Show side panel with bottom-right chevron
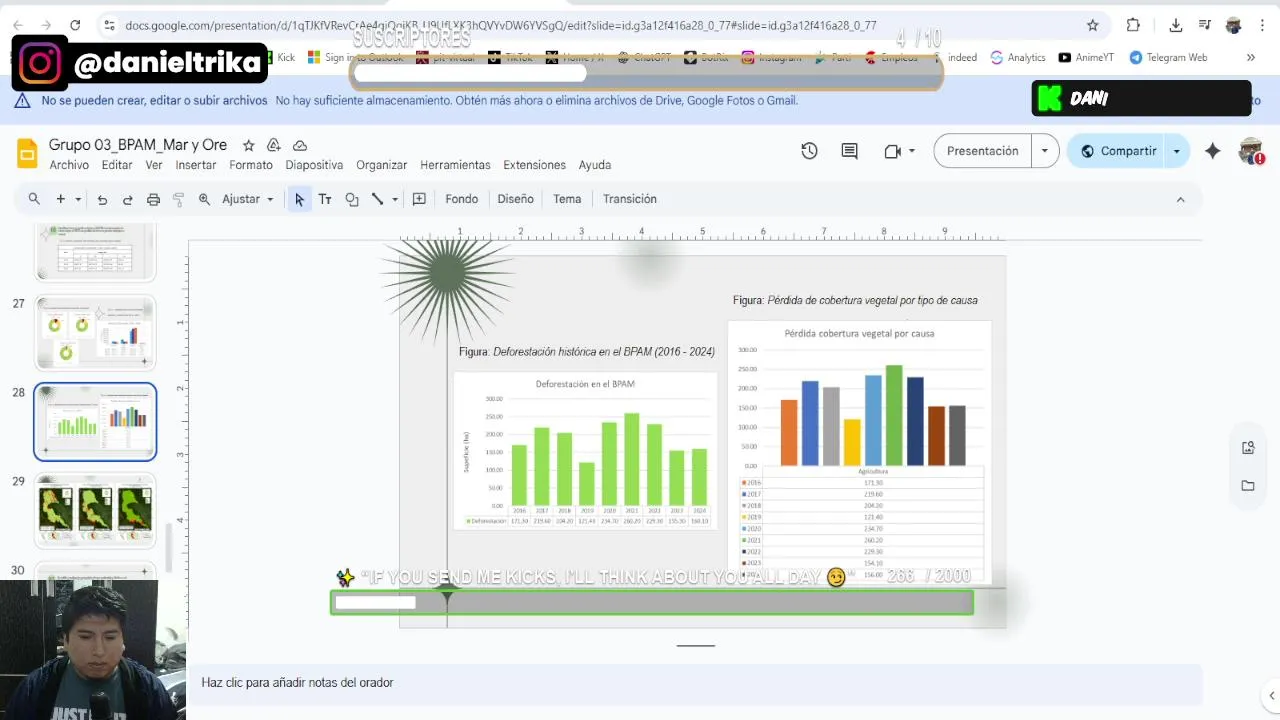1280x720 pixels. click(x=1271, y=696)
